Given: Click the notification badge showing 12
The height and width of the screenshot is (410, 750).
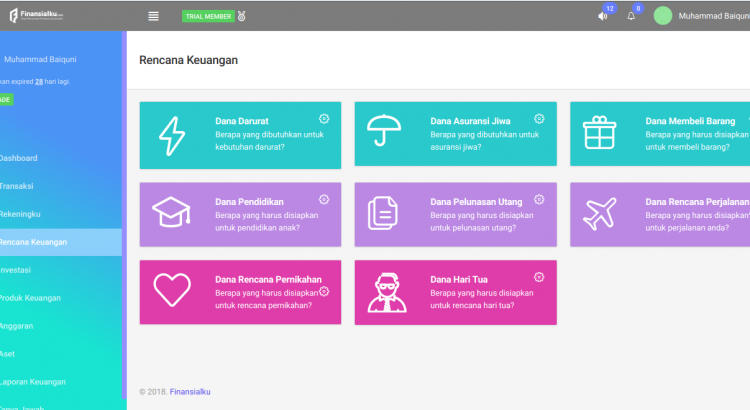Looking at the screenshot, I should point(609,9).
